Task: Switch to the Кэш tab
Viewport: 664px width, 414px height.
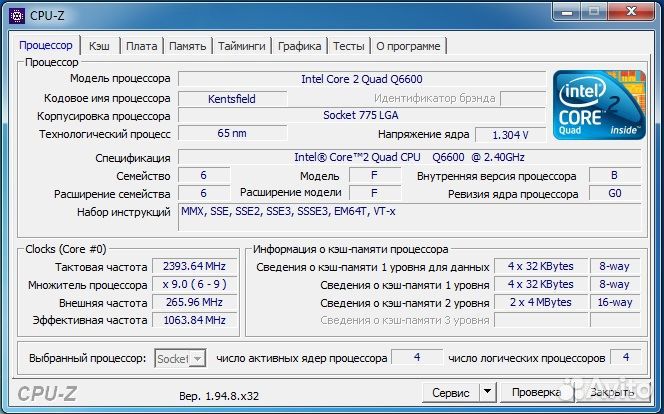Action: click(x=99, y=46)
